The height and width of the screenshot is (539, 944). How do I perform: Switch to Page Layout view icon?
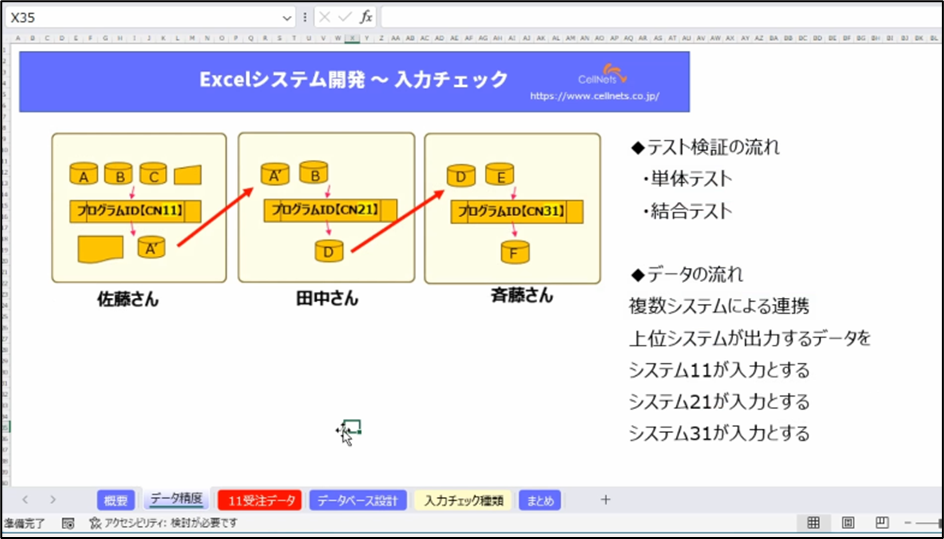tap(848, 523)
